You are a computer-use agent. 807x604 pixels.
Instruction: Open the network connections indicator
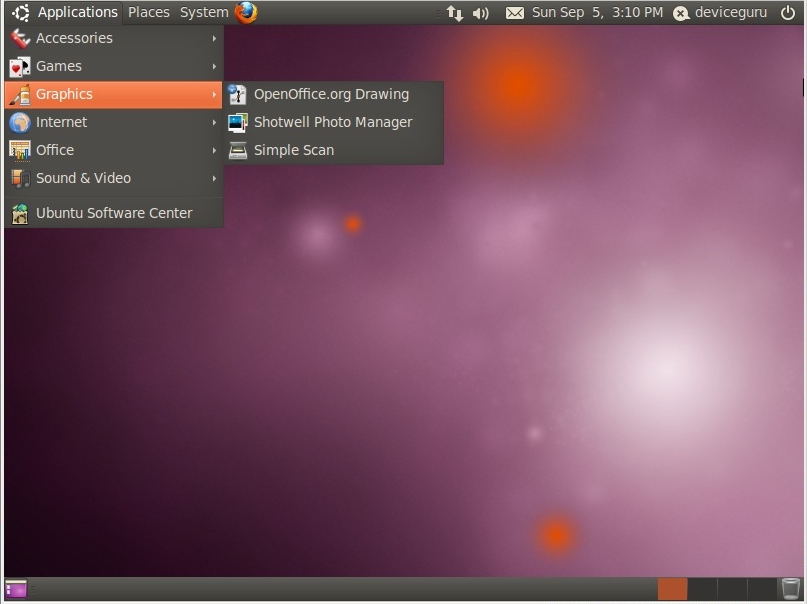tap(454, 13)
